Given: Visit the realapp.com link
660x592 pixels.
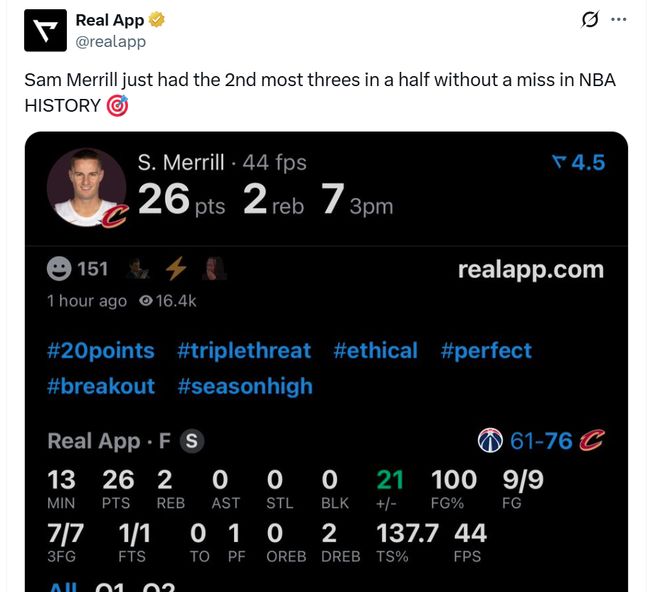Looking at the screenshot, I should [x=530, y=269].
